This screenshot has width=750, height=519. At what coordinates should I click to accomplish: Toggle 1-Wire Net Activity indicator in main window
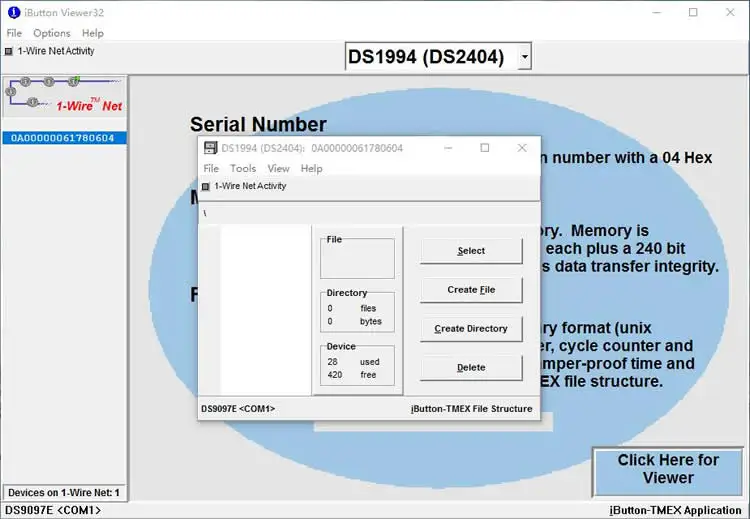tap(8, 51)
